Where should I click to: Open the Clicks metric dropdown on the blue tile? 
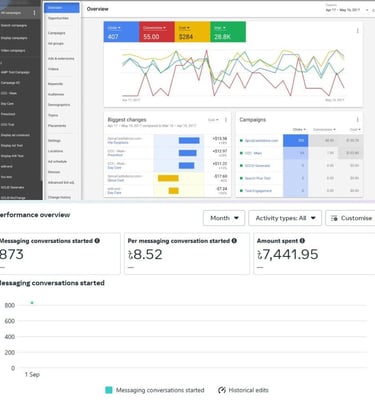(114, 28)
